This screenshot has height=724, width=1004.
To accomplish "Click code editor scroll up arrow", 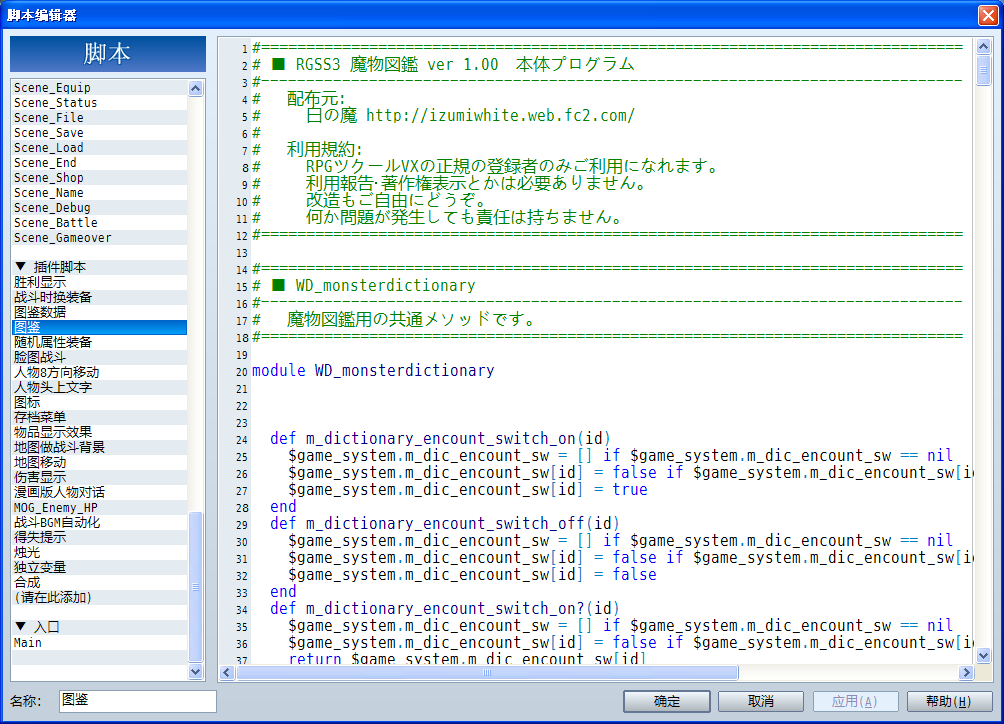I will (x=984, y=46).
